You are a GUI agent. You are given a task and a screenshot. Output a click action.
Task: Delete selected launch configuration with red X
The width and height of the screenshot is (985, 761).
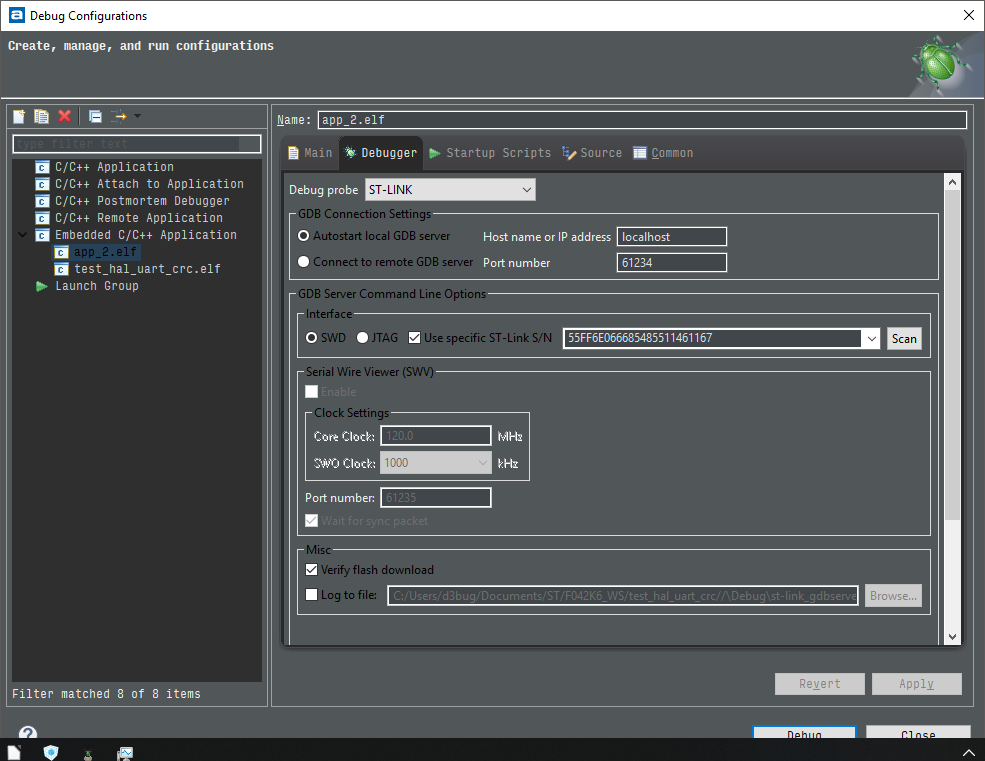(x=64, y=116)
